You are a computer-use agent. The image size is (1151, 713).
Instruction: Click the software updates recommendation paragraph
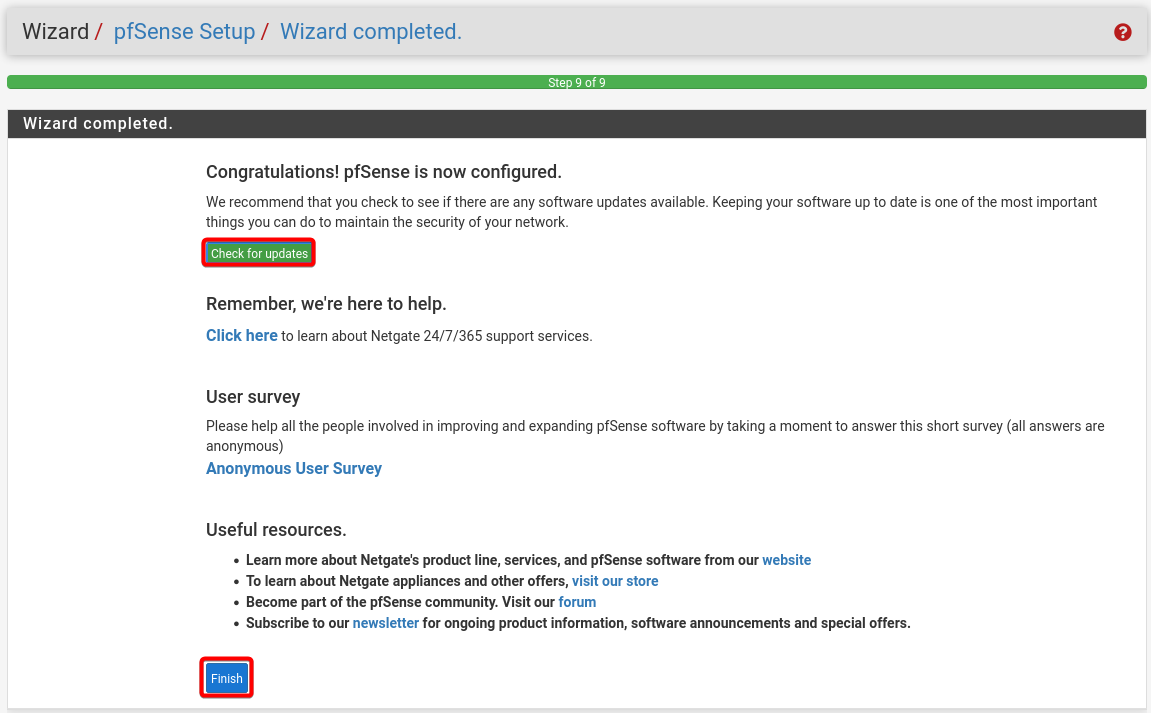point(650,211)
